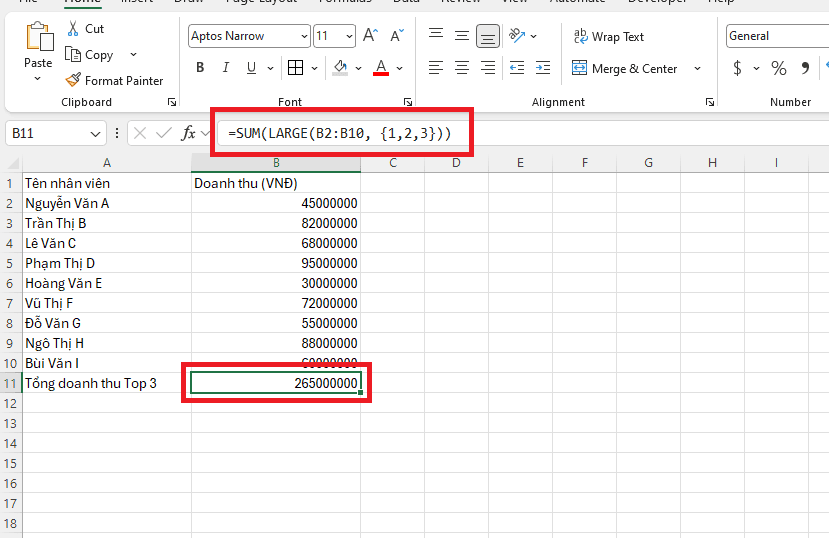
Task: Expand the Copy dropdown arrow
Action: coord(133,54)
